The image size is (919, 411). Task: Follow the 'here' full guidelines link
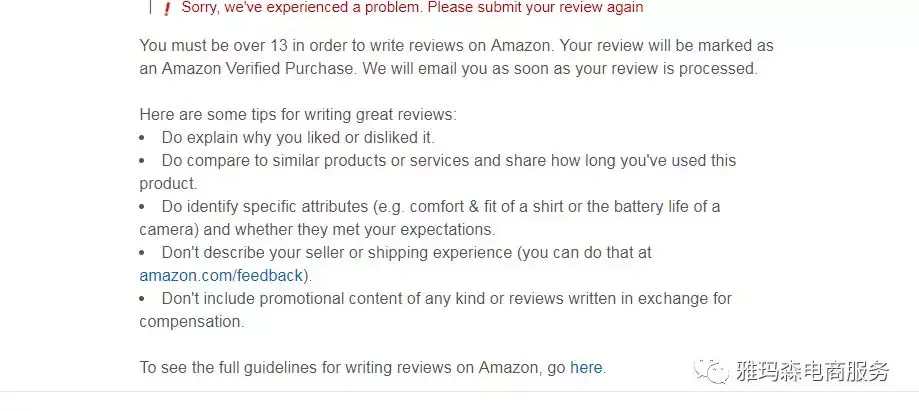[x=586, y=368]
